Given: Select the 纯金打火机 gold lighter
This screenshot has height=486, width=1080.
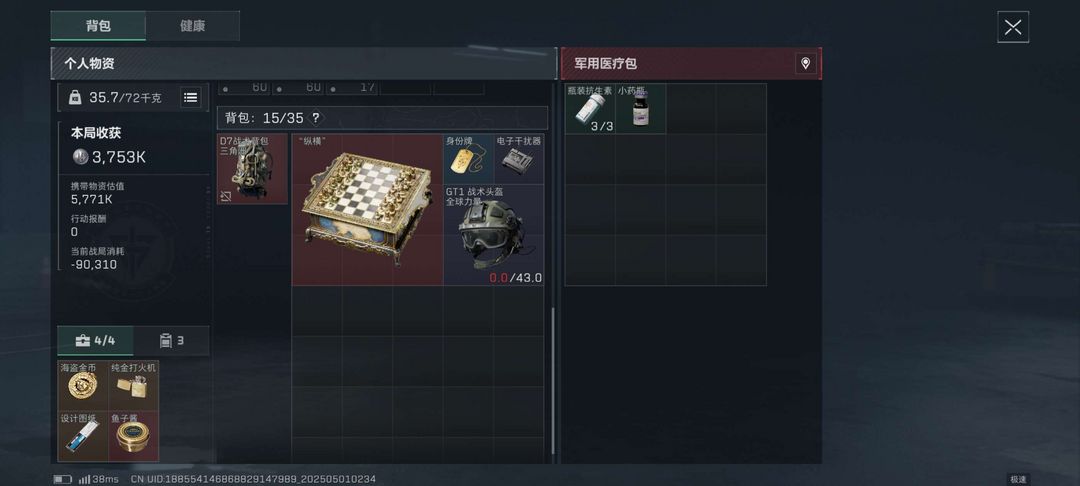Looking at the screenshot, I should (134, 385).
